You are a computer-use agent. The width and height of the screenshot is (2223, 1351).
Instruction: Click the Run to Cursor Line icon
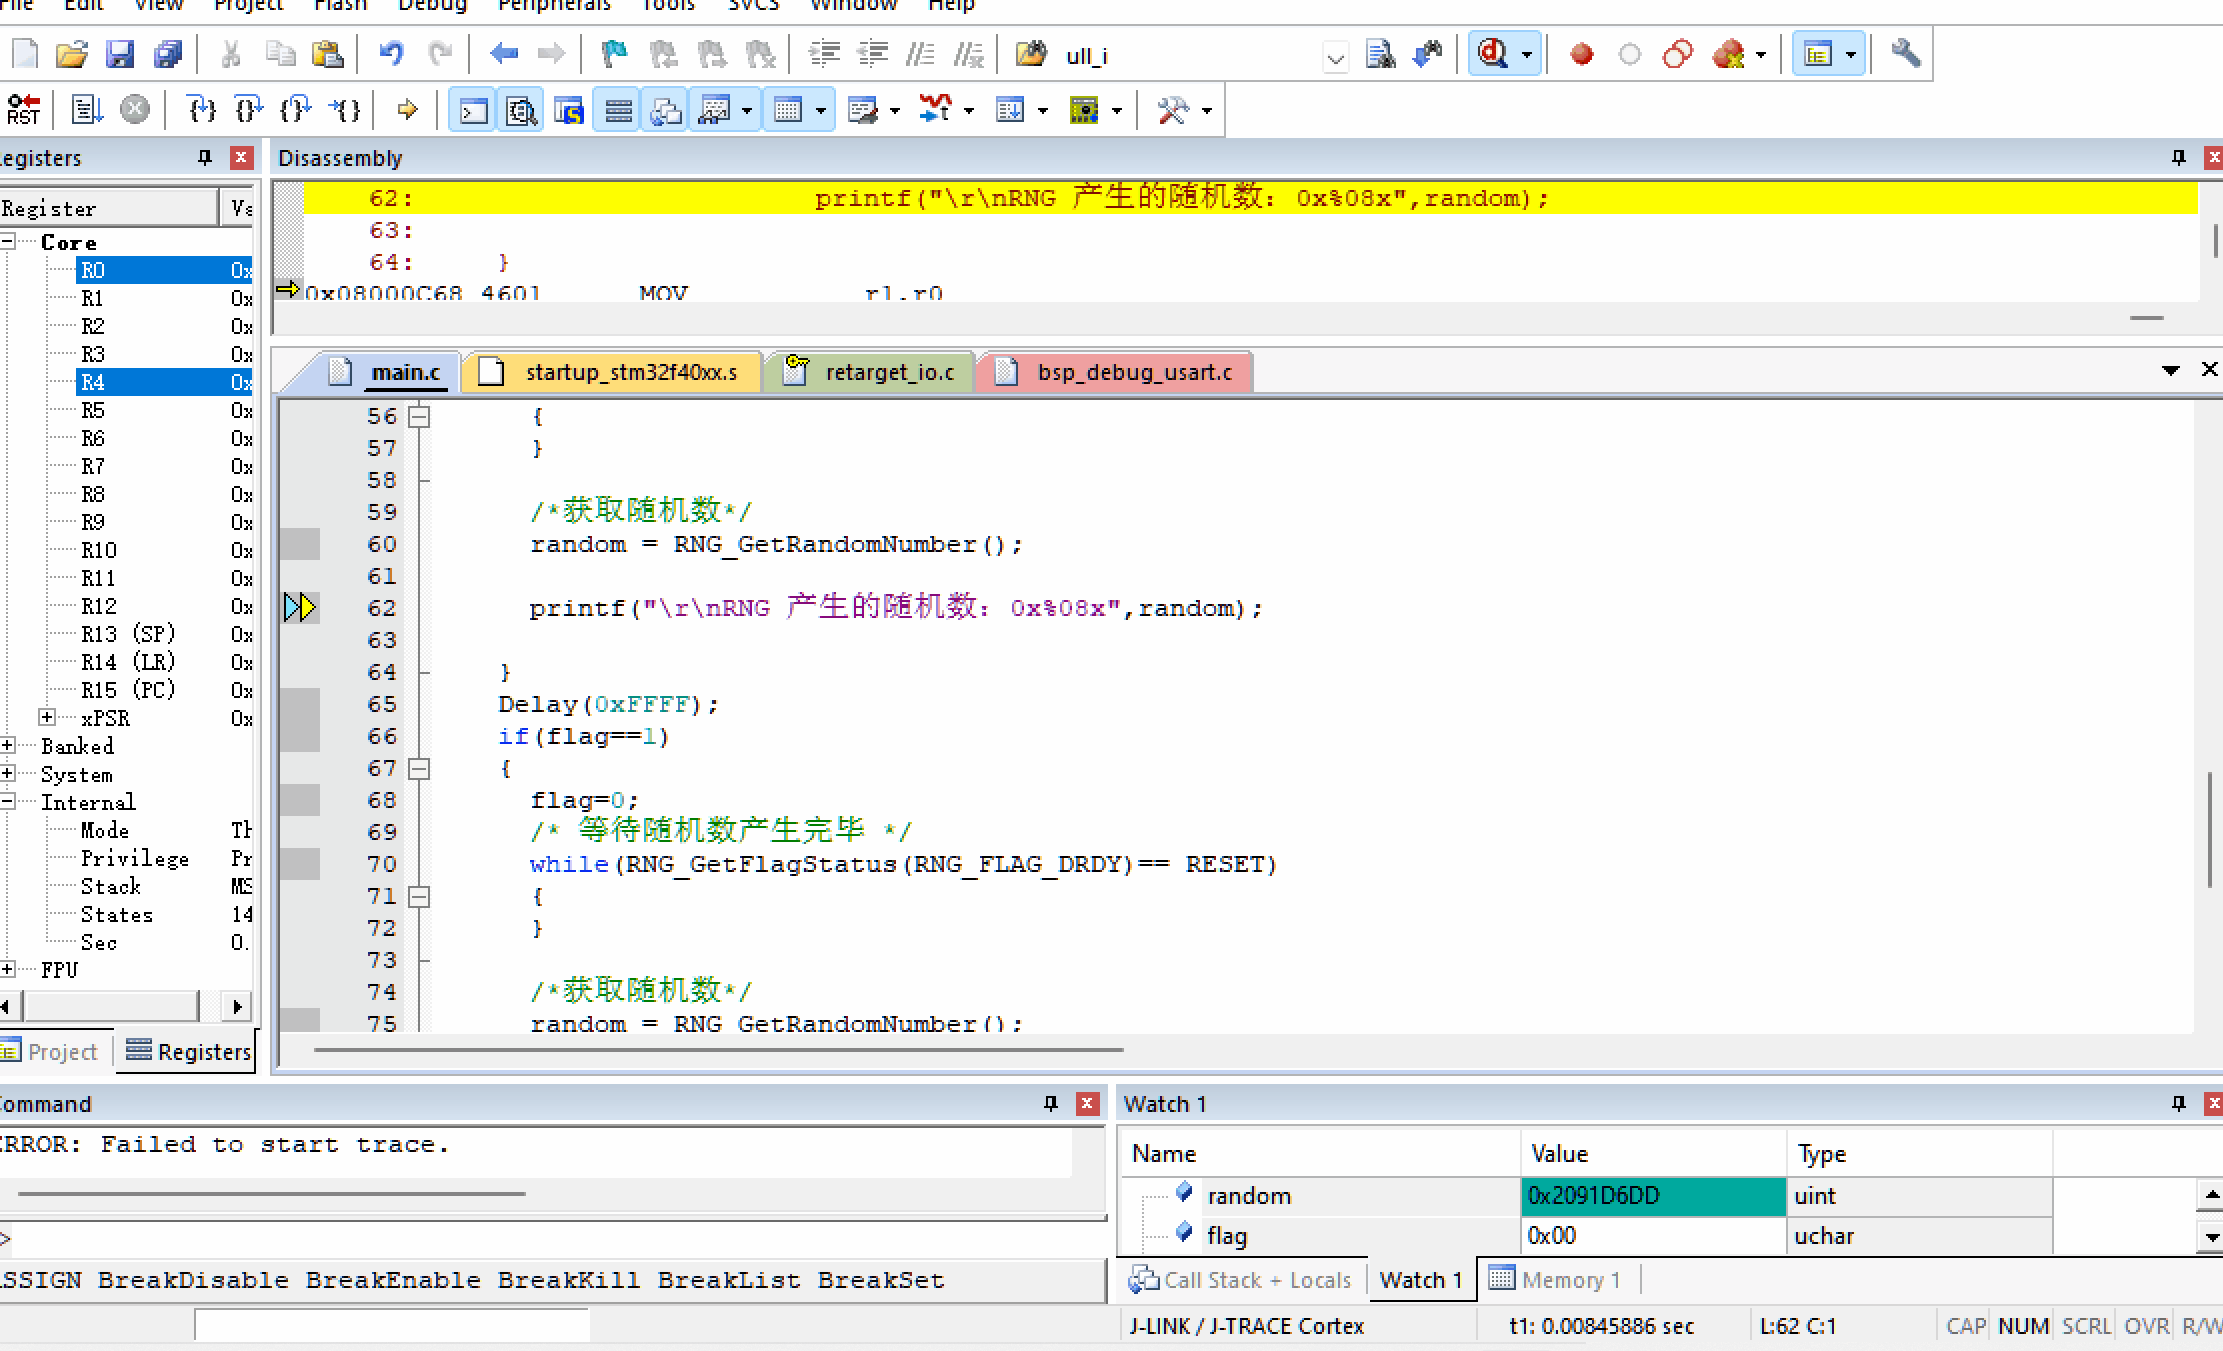(x=346, y=109)
